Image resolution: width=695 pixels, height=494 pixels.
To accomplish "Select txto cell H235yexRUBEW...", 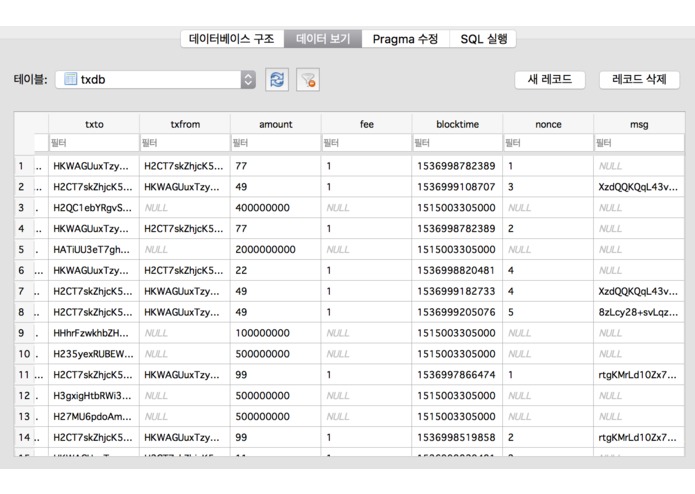I will (94, 354).
